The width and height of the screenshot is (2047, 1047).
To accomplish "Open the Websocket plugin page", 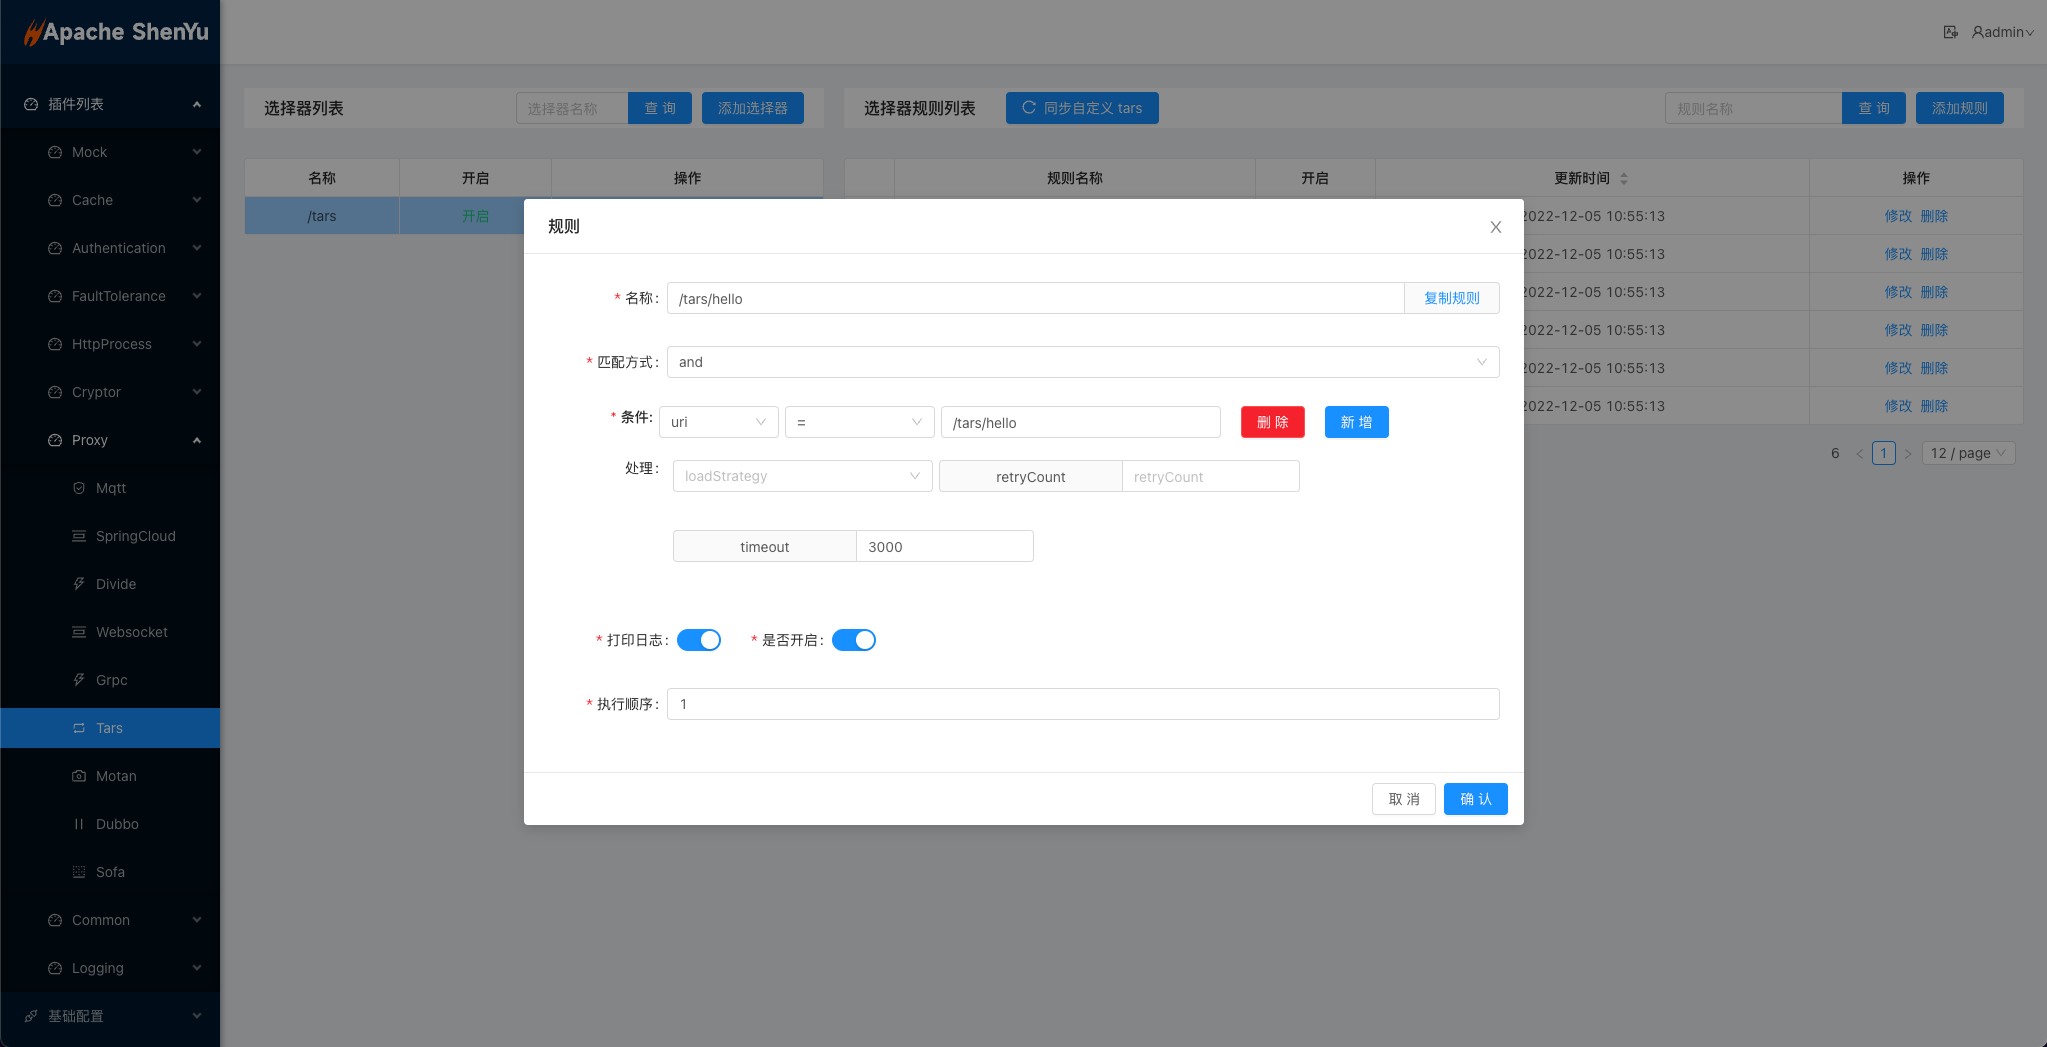I will [x=131, y=632].
